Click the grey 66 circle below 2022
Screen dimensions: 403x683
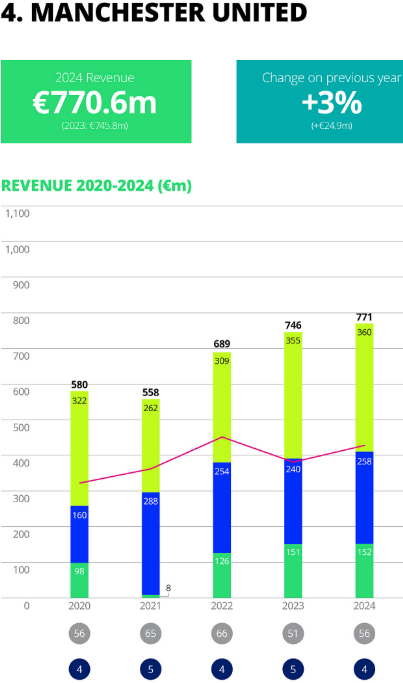(222, 633)
